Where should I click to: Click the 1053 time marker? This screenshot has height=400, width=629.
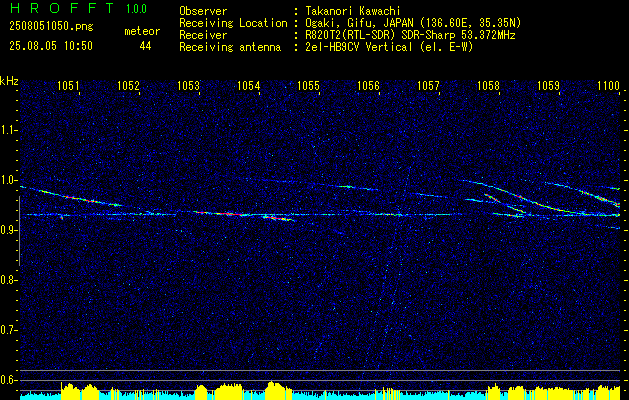[188, 85]
